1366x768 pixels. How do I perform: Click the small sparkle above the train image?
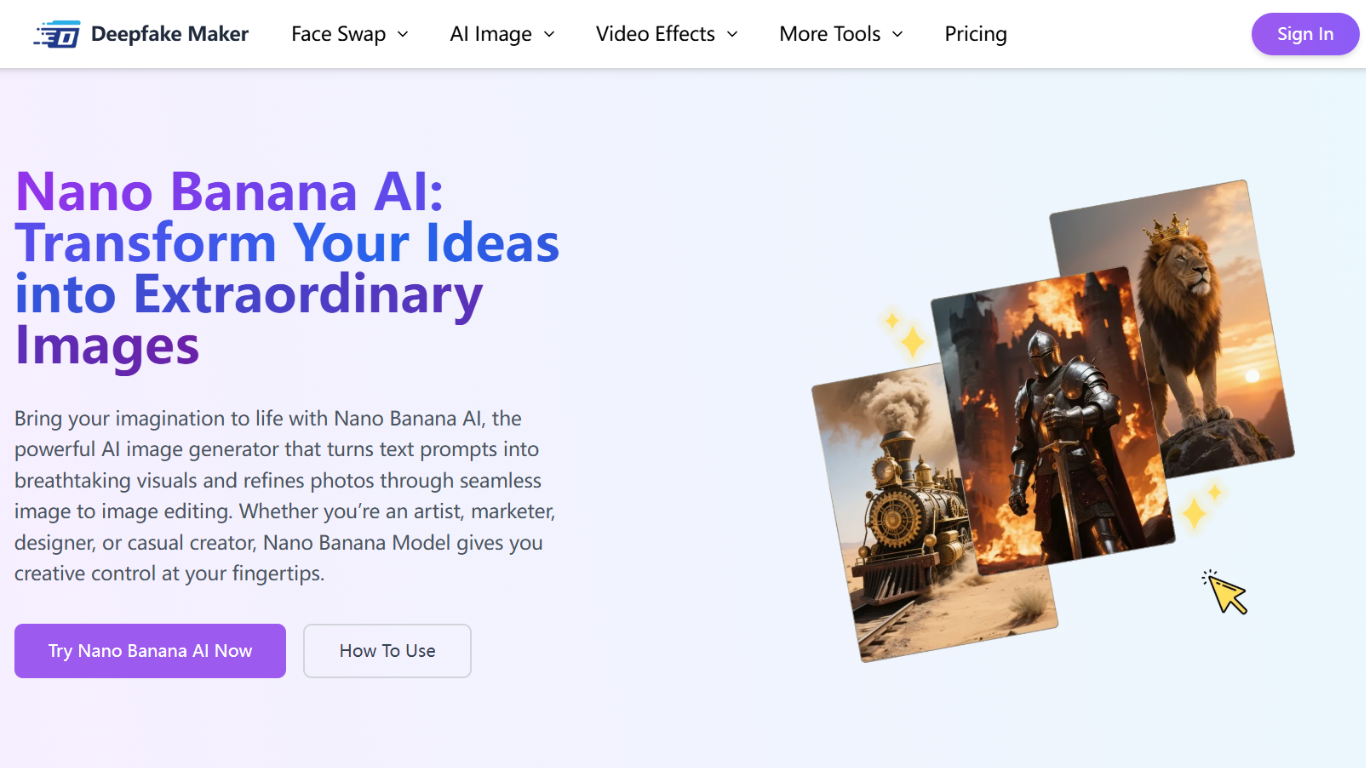890,320
